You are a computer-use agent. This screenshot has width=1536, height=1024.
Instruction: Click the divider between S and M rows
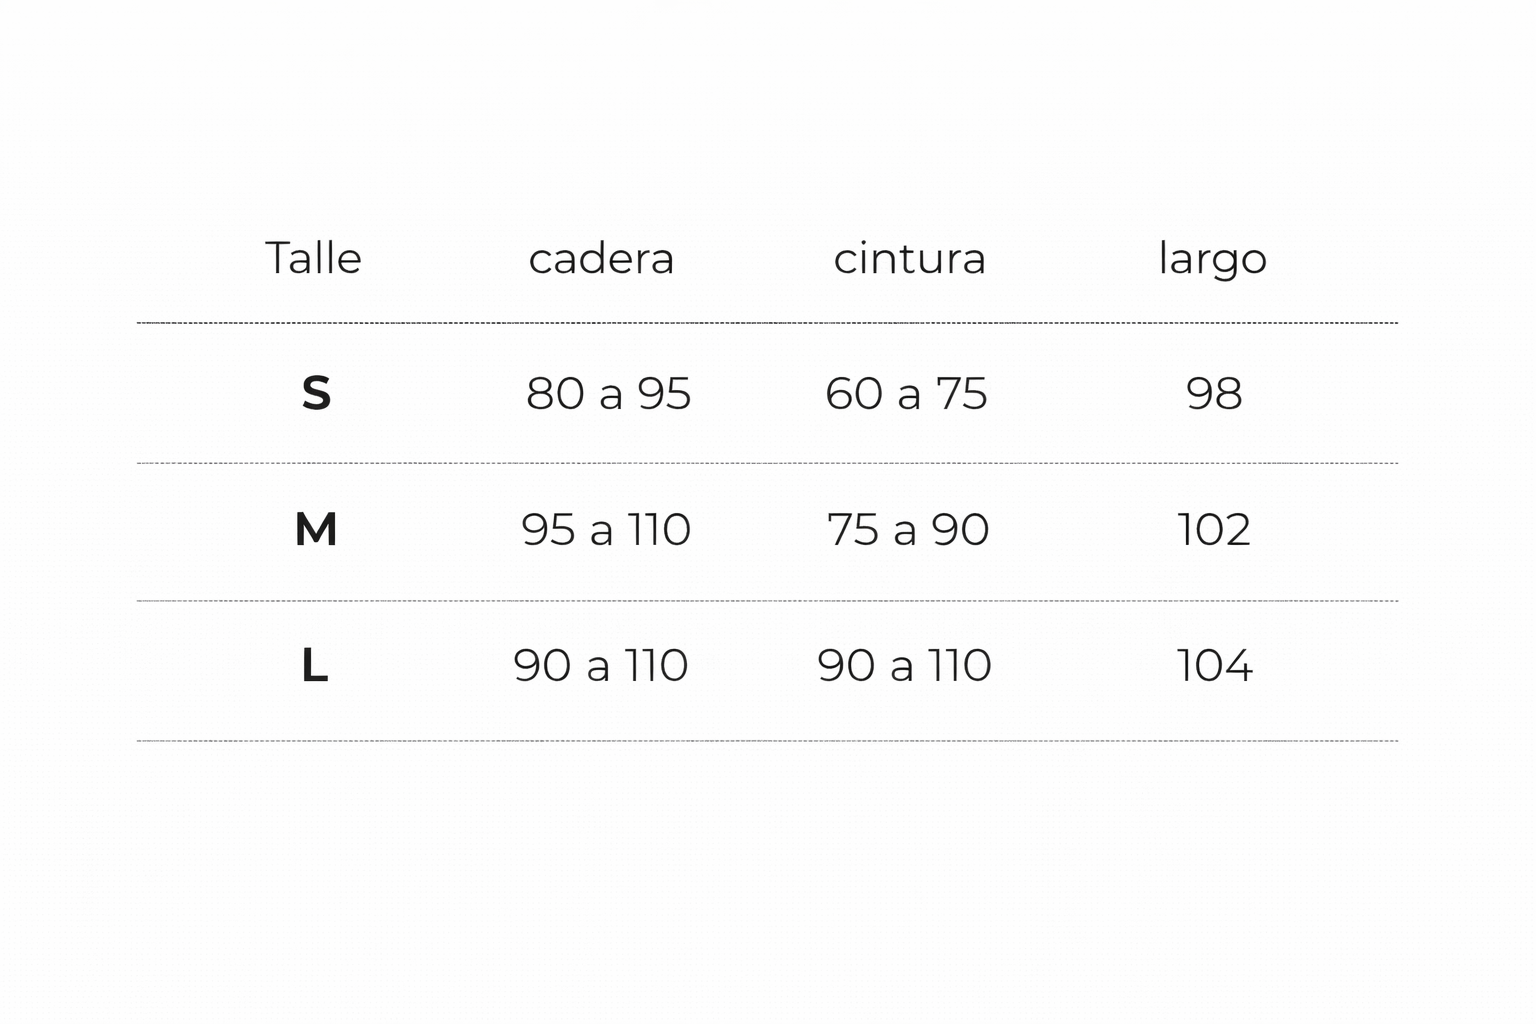[x=767, y=463]
